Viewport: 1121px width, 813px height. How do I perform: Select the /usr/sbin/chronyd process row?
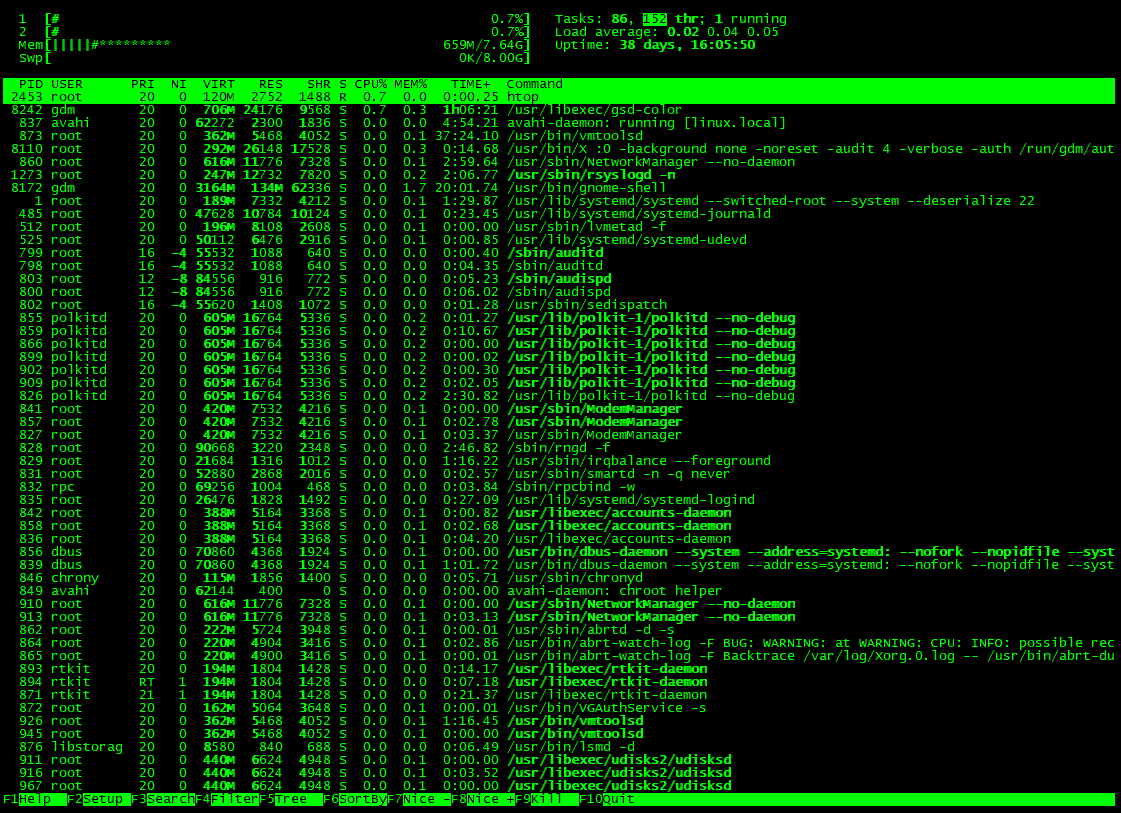click(x=559, y=578)
